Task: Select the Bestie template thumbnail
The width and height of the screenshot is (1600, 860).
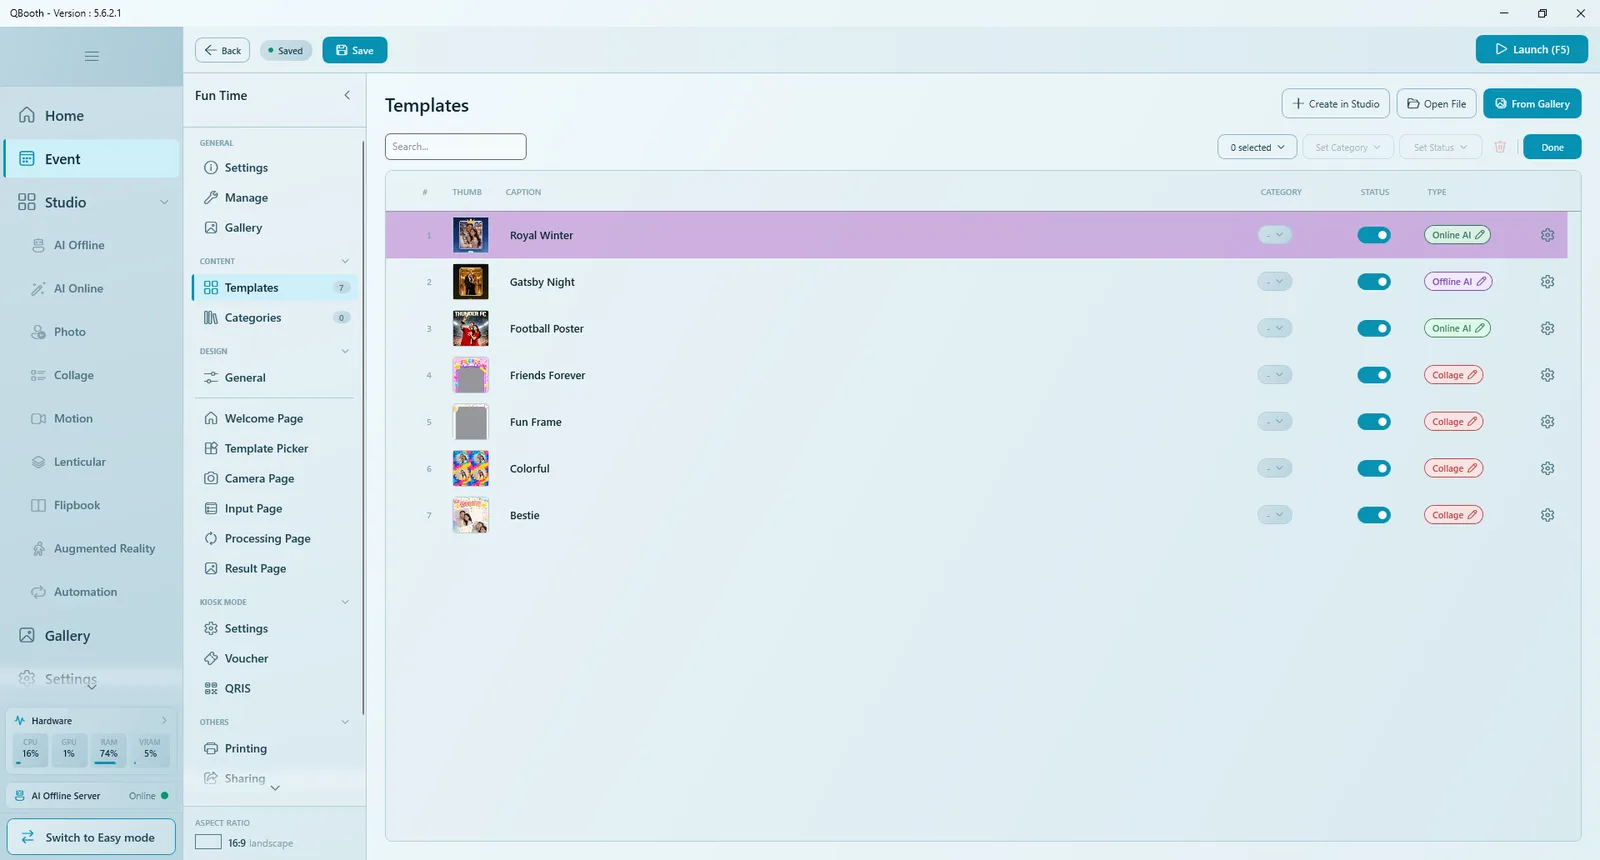Action: pos(470,515)
